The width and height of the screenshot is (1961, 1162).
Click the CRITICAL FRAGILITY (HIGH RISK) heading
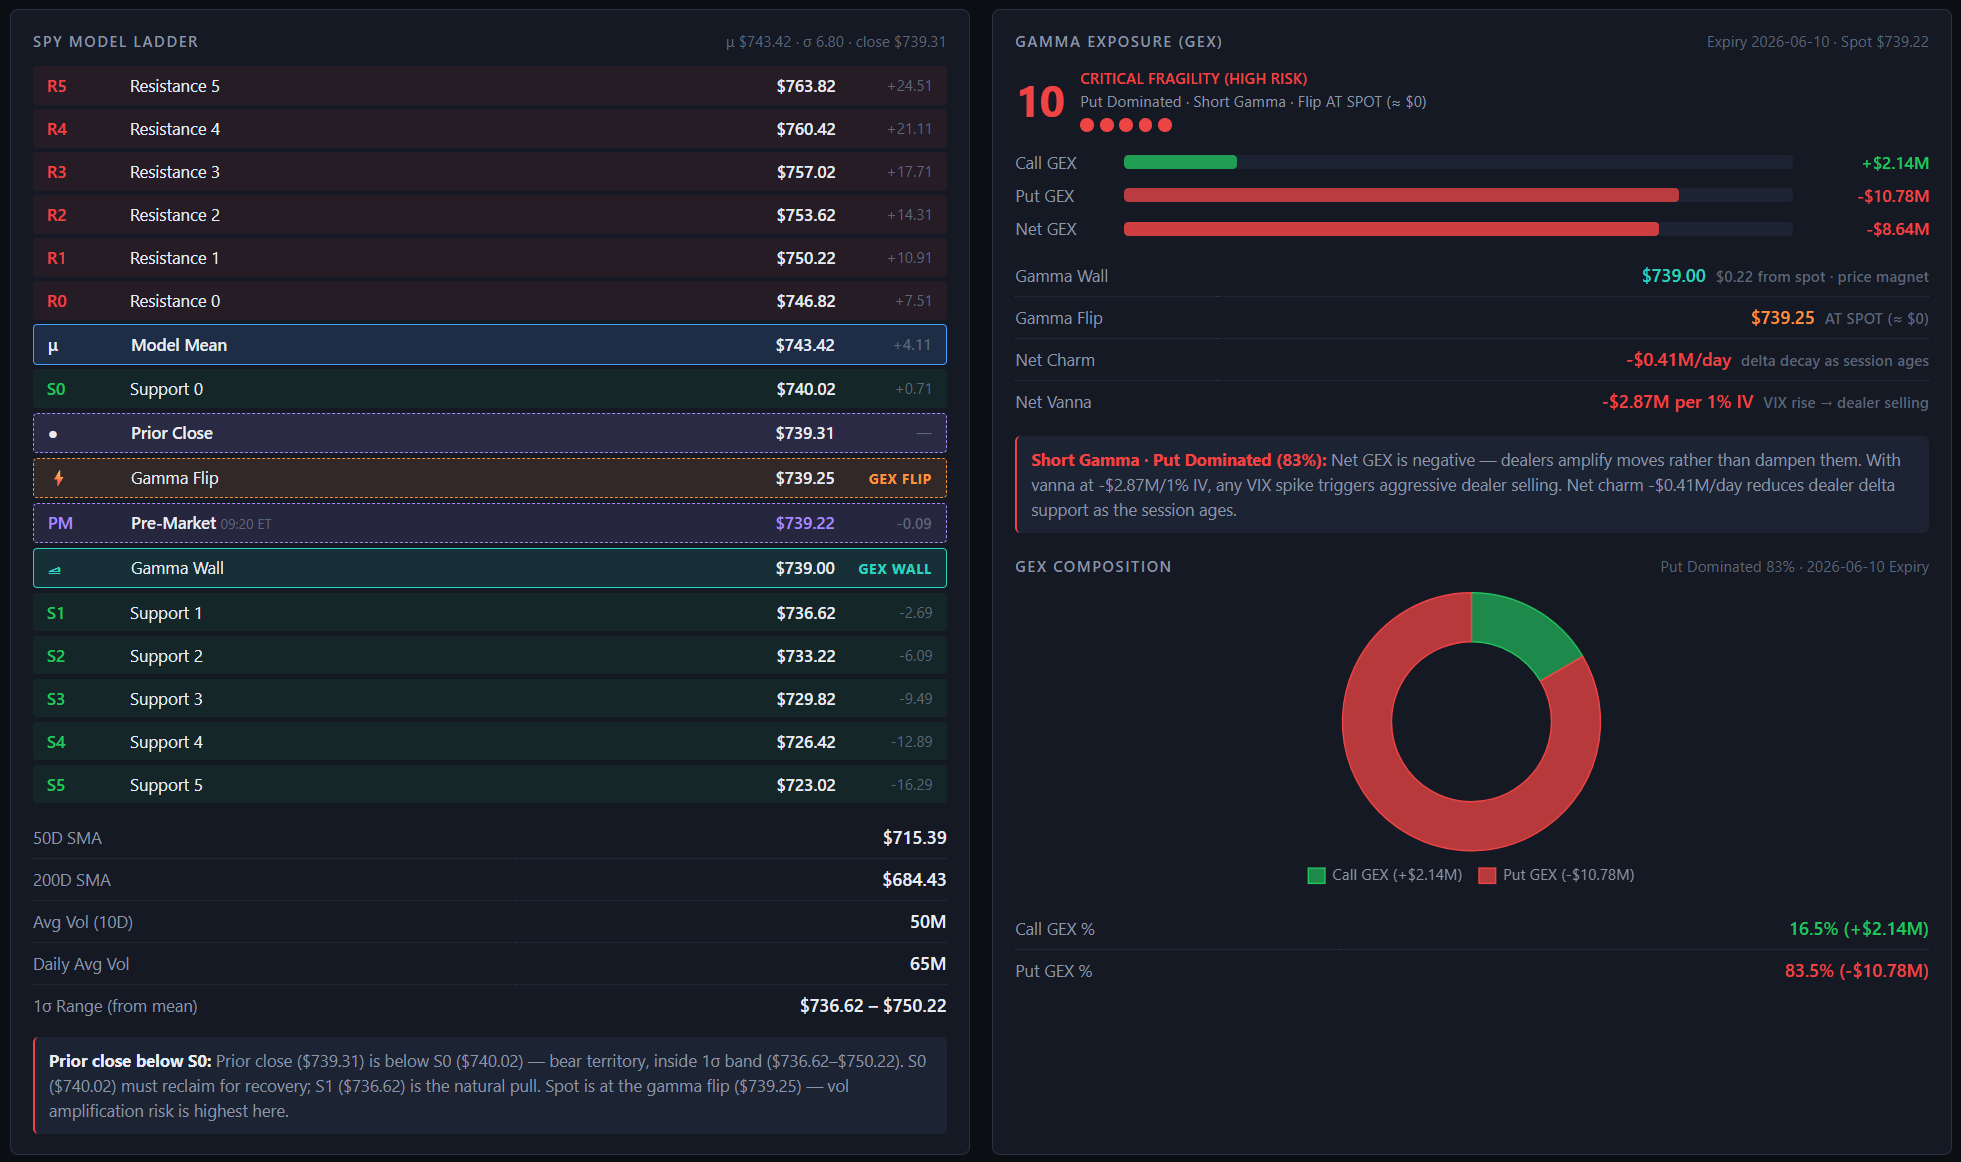1194,79
